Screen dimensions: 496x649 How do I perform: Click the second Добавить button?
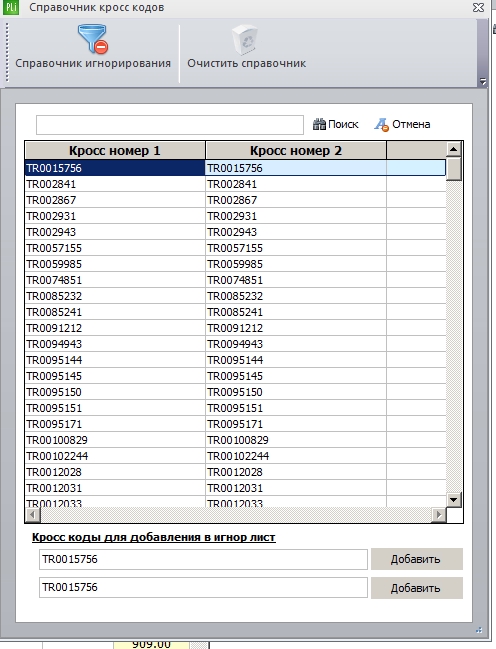(417, 588)
